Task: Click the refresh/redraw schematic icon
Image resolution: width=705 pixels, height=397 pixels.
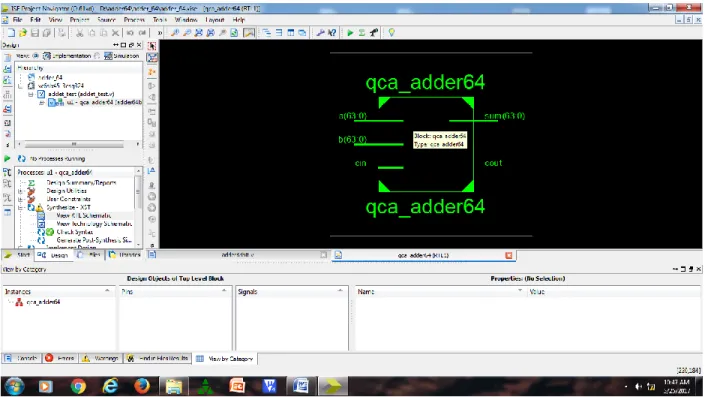Action: click(234, 32)
